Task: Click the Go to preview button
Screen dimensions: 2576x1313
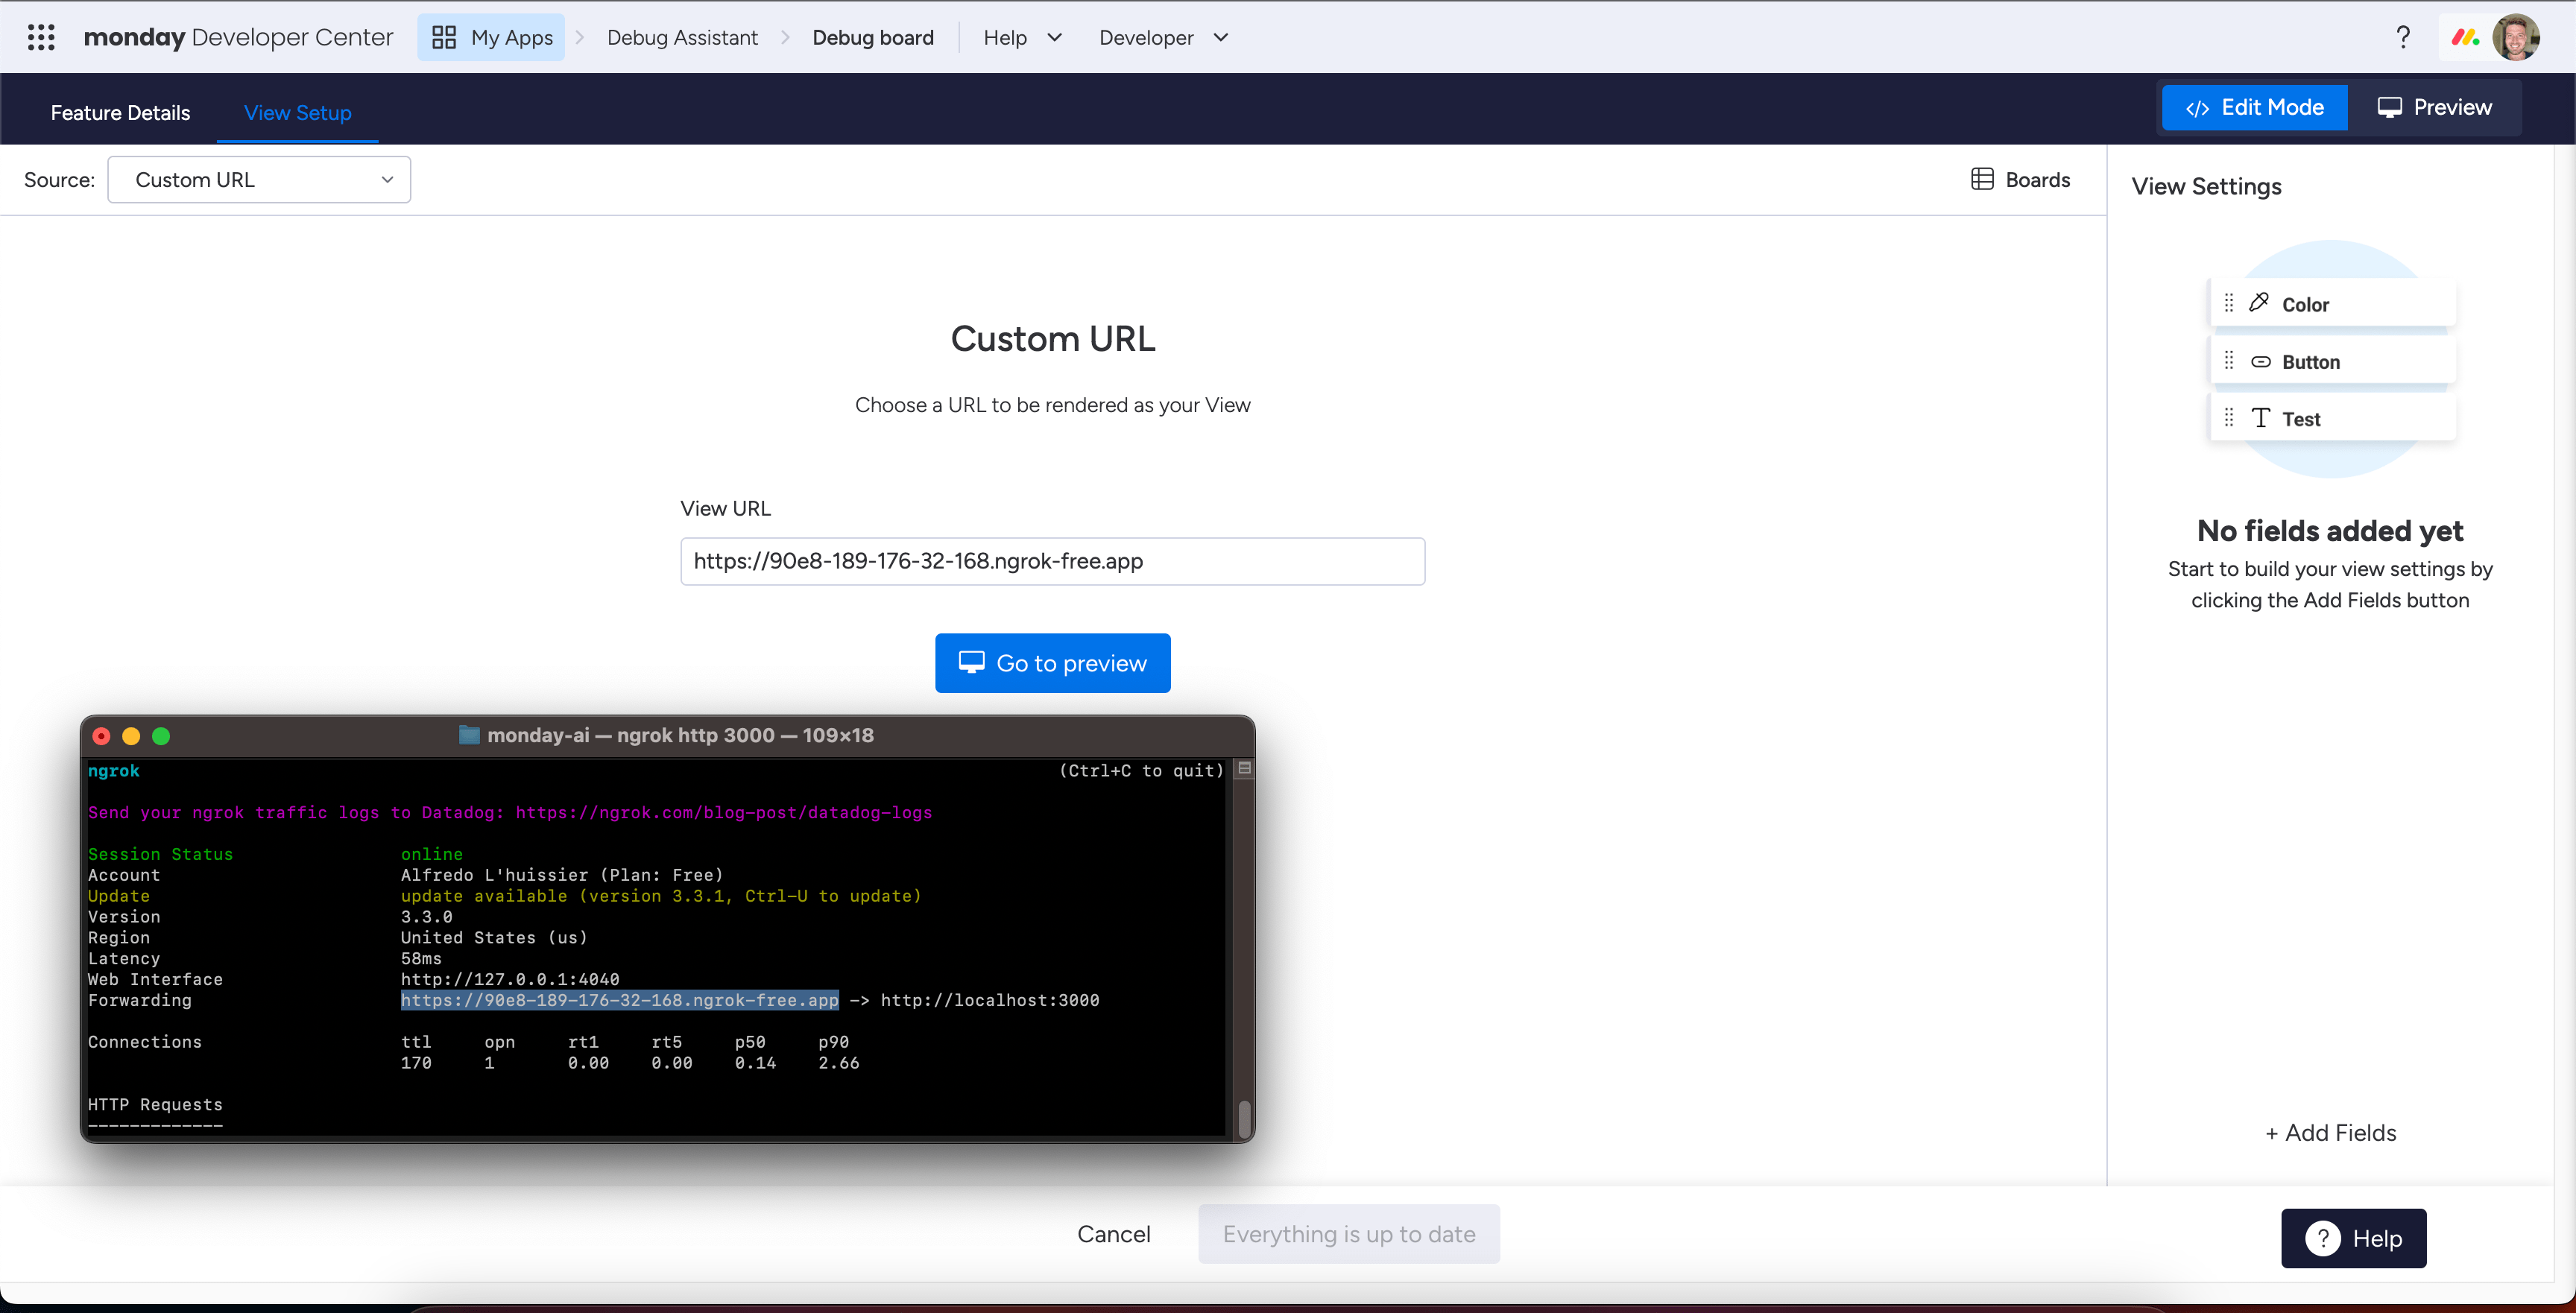Action: 1052,663
